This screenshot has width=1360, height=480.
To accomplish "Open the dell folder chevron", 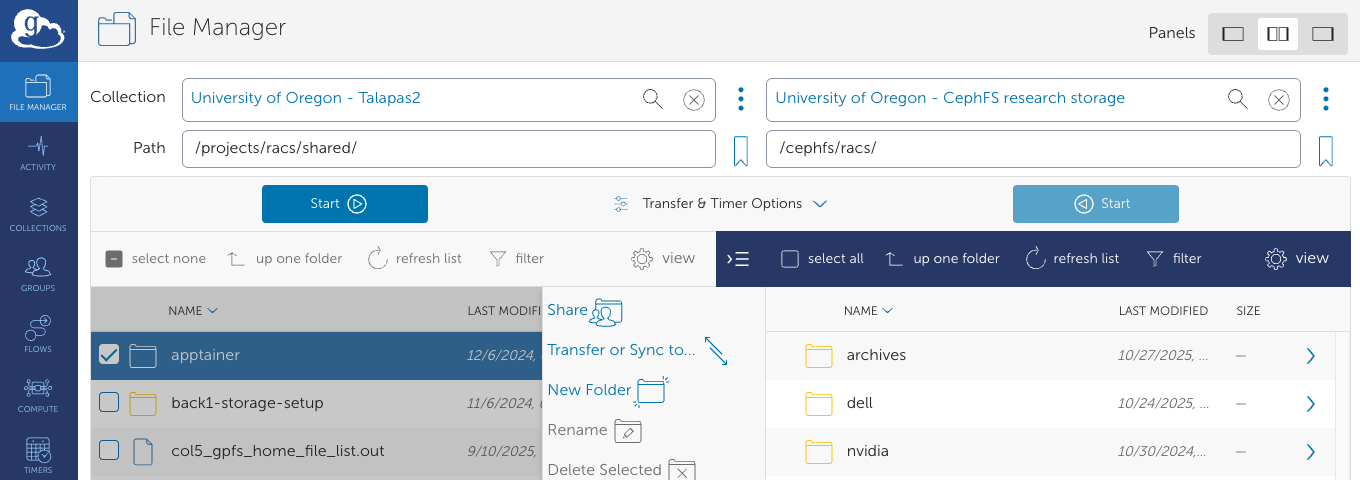I will [x=1311, y=403].
